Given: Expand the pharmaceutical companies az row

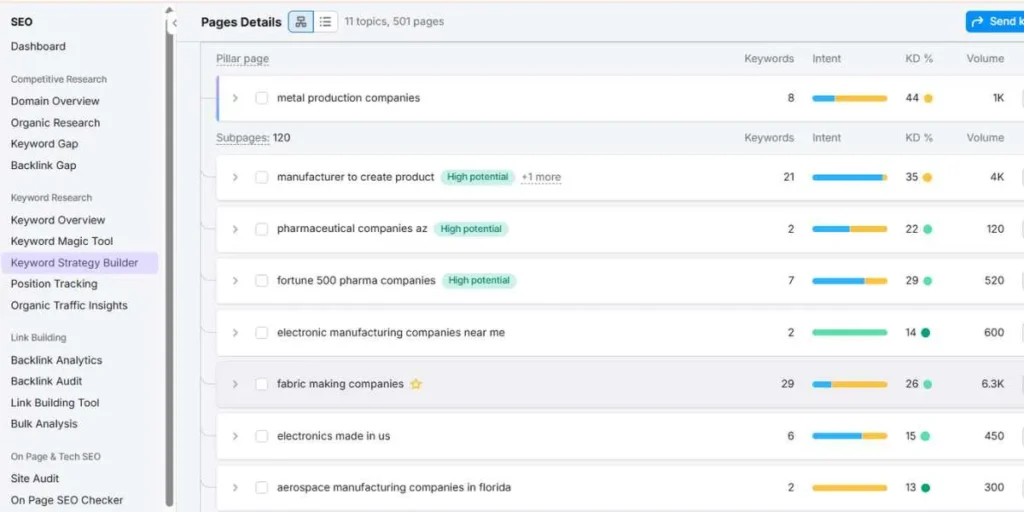Looking at the screenshot, I should 235,229.
